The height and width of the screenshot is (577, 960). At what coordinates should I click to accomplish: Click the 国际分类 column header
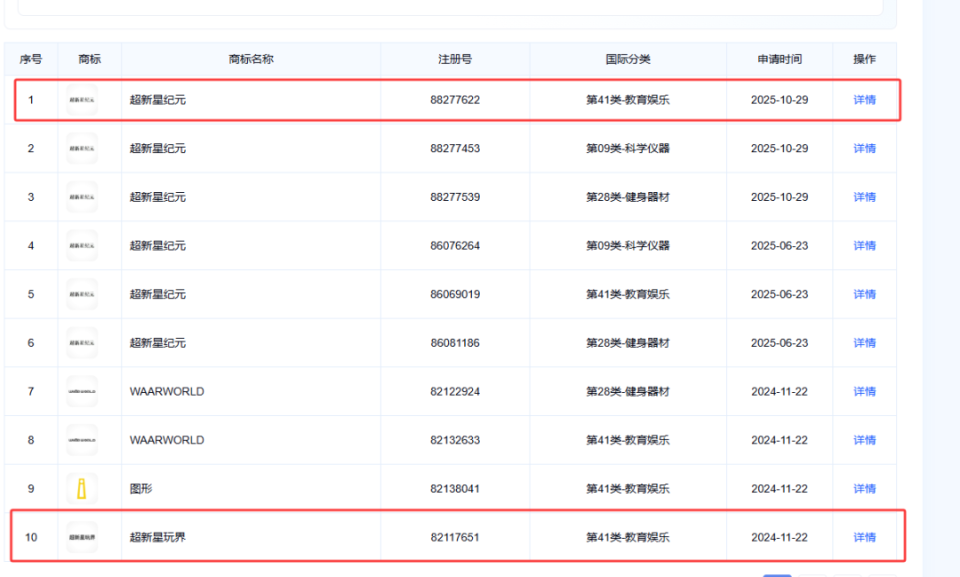click(628, 59)
